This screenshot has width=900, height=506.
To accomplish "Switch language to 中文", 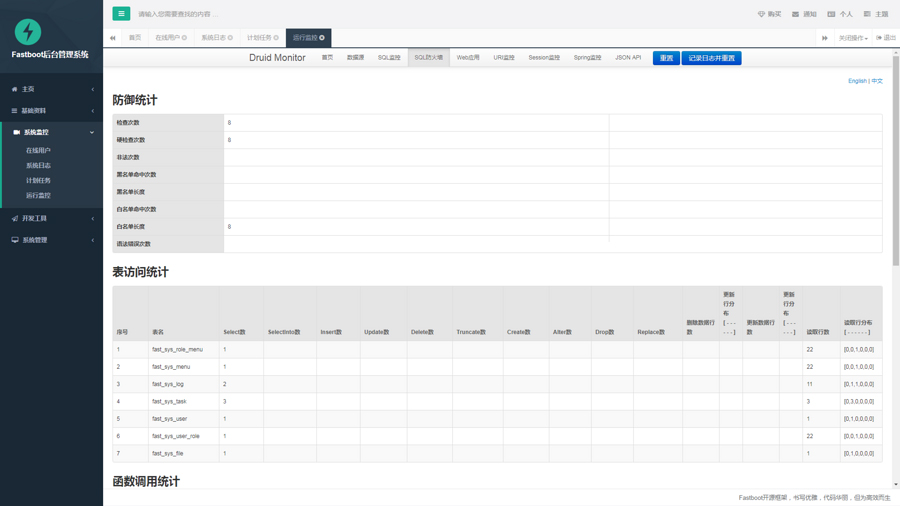I will click(877, 81).
